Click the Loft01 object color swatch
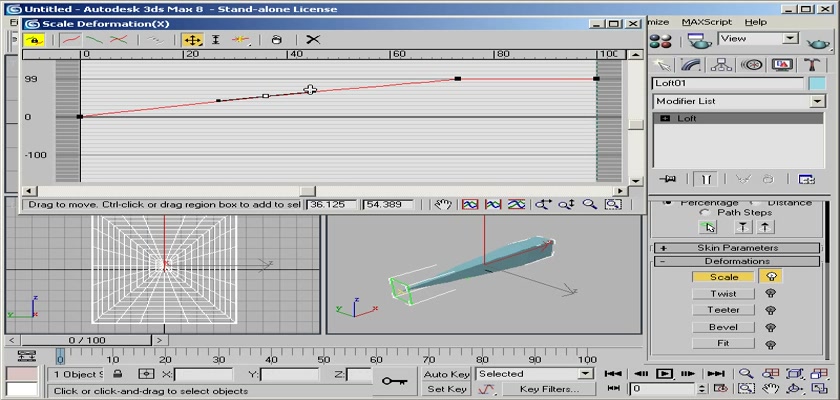Image resolution: width=840 pixels, height=400 pixels. coord(817,83)
